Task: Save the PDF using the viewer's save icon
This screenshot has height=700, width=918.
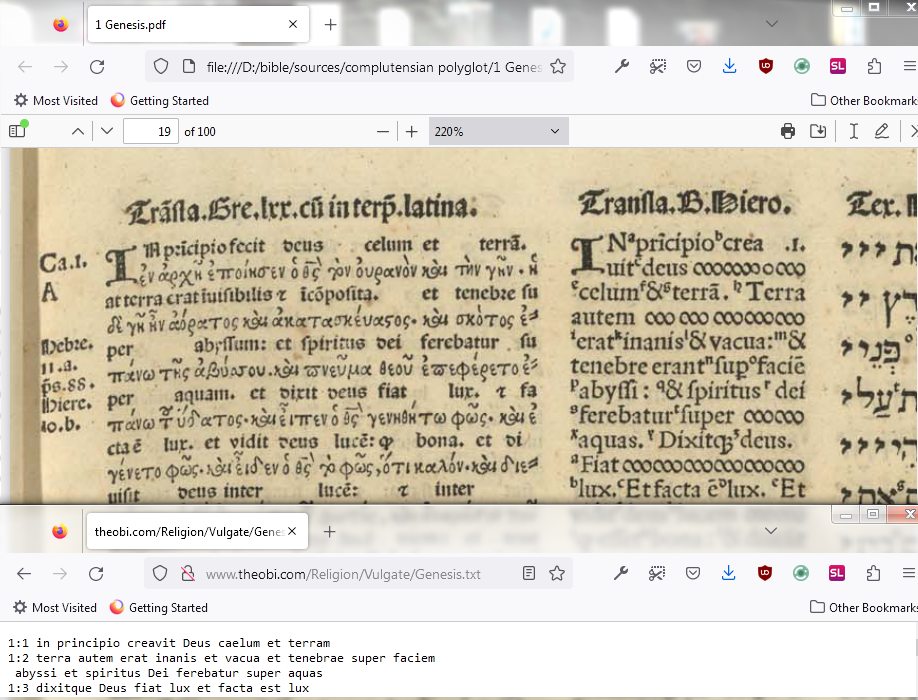Action: pos(818,131)
